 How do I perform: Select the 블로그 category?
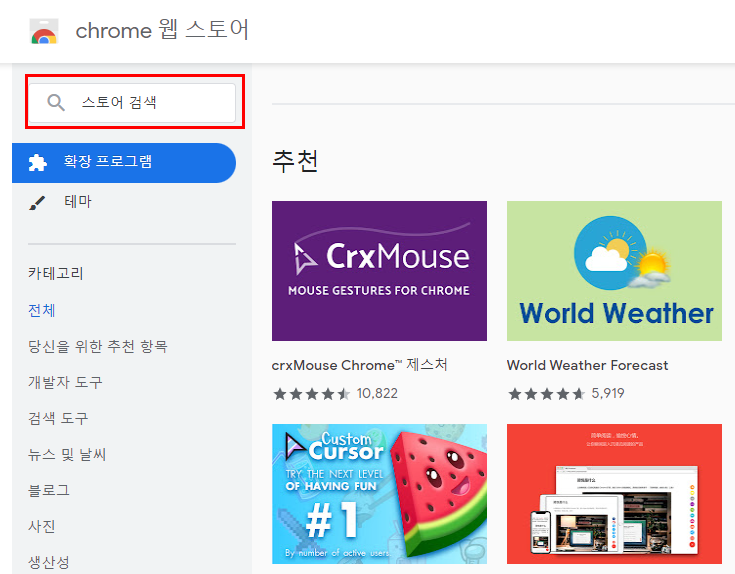tap(49, 490)
